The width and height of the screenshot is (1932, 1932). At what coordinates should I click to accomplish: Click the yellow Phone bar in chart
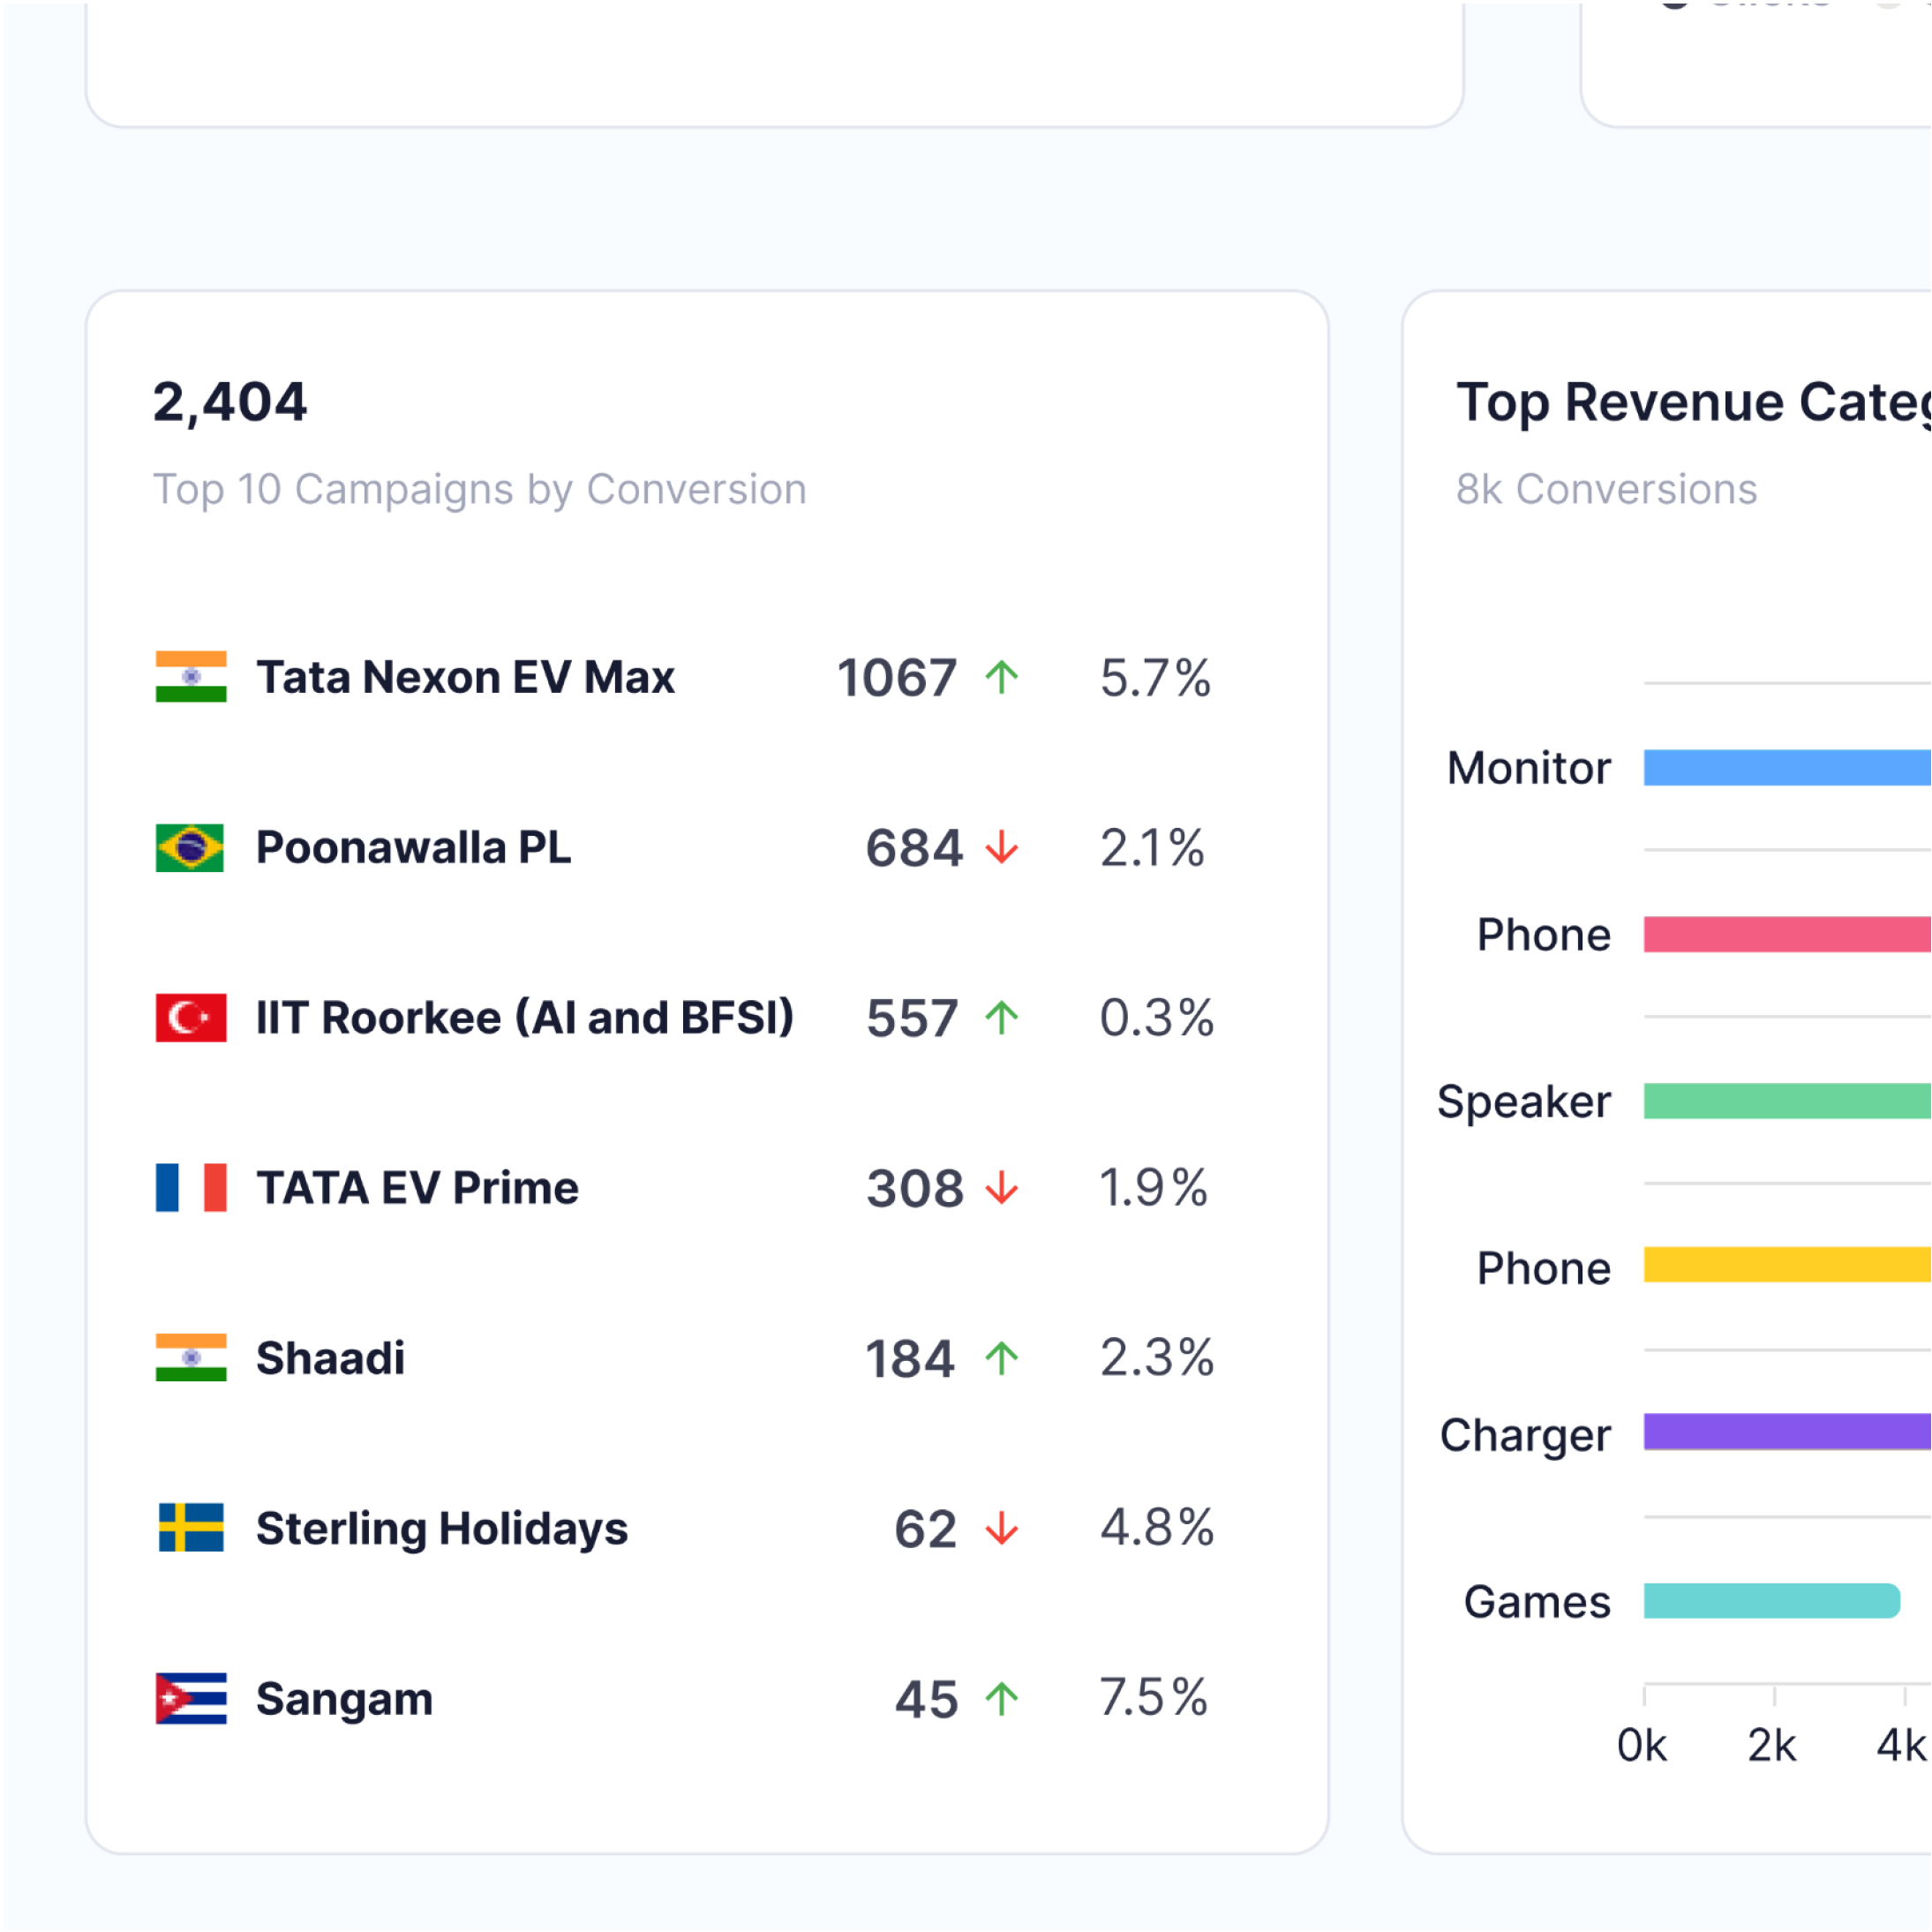coord(1787,1265)
